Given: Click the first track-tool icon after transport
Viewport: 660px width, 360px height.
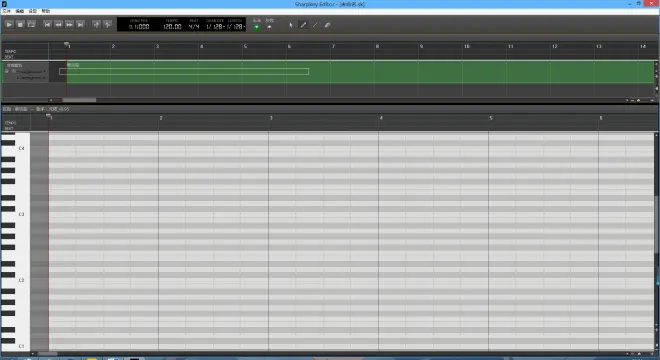Looking at the screenshot, I should (96, 24).
